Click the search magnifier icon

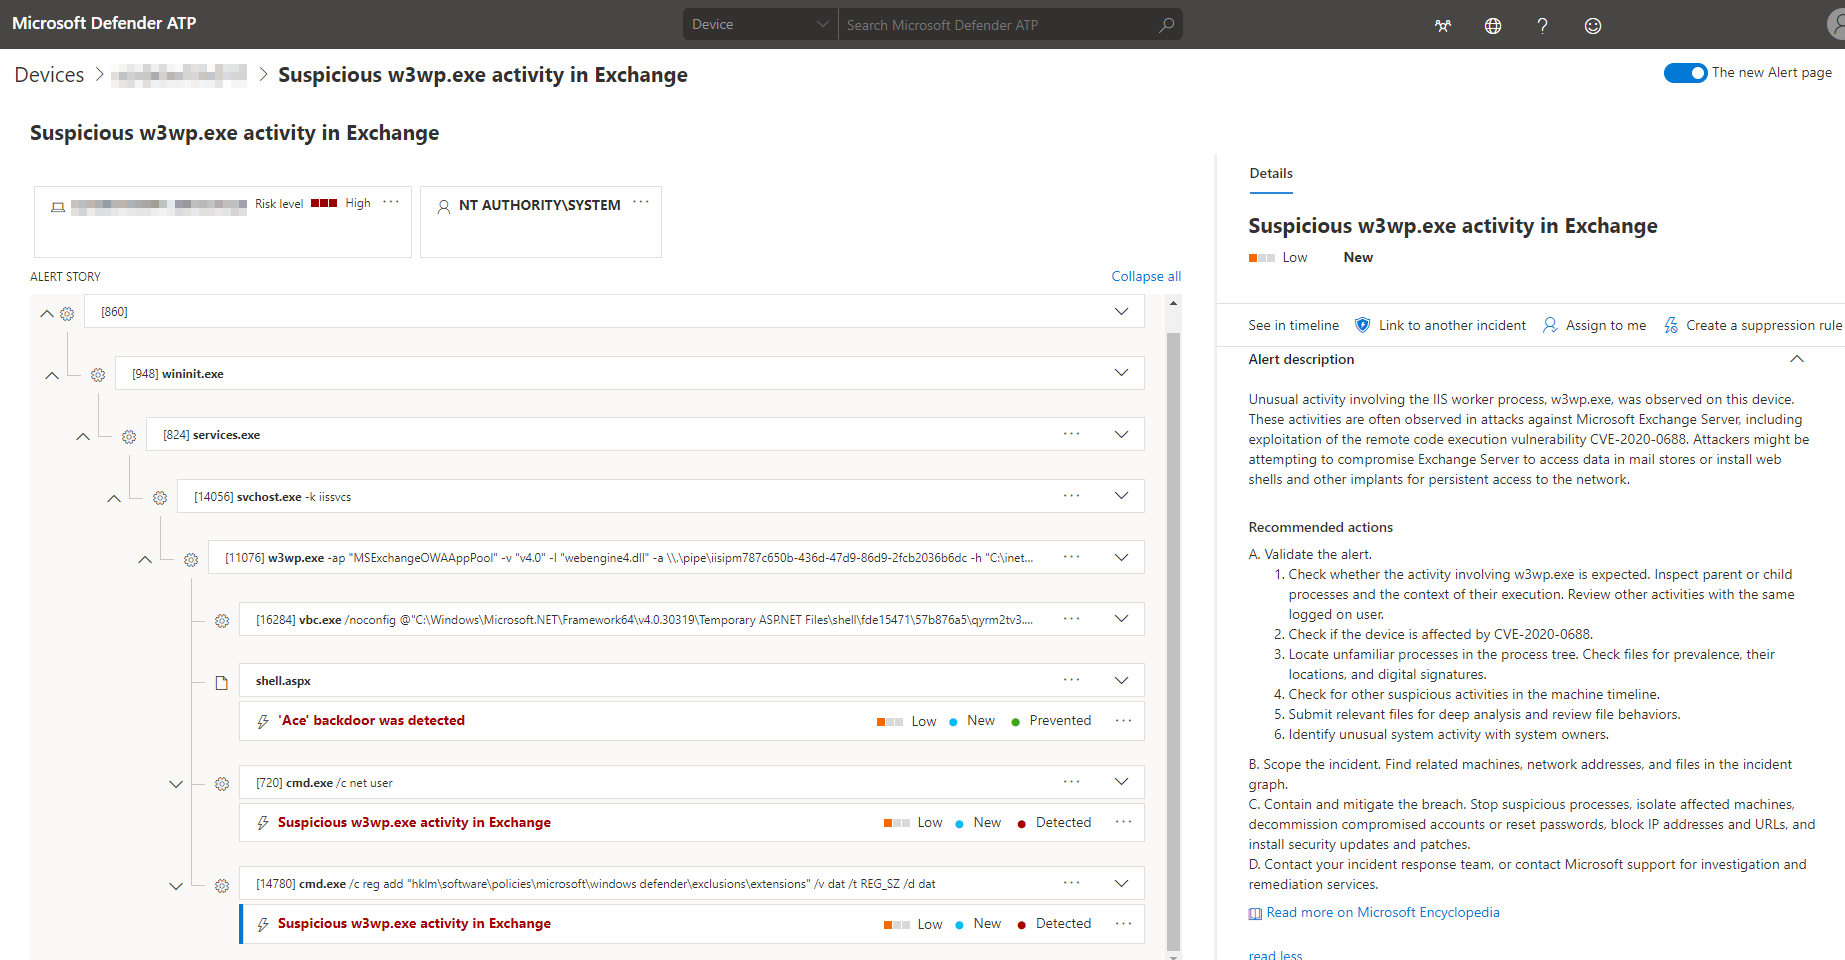pos(1164,24)
